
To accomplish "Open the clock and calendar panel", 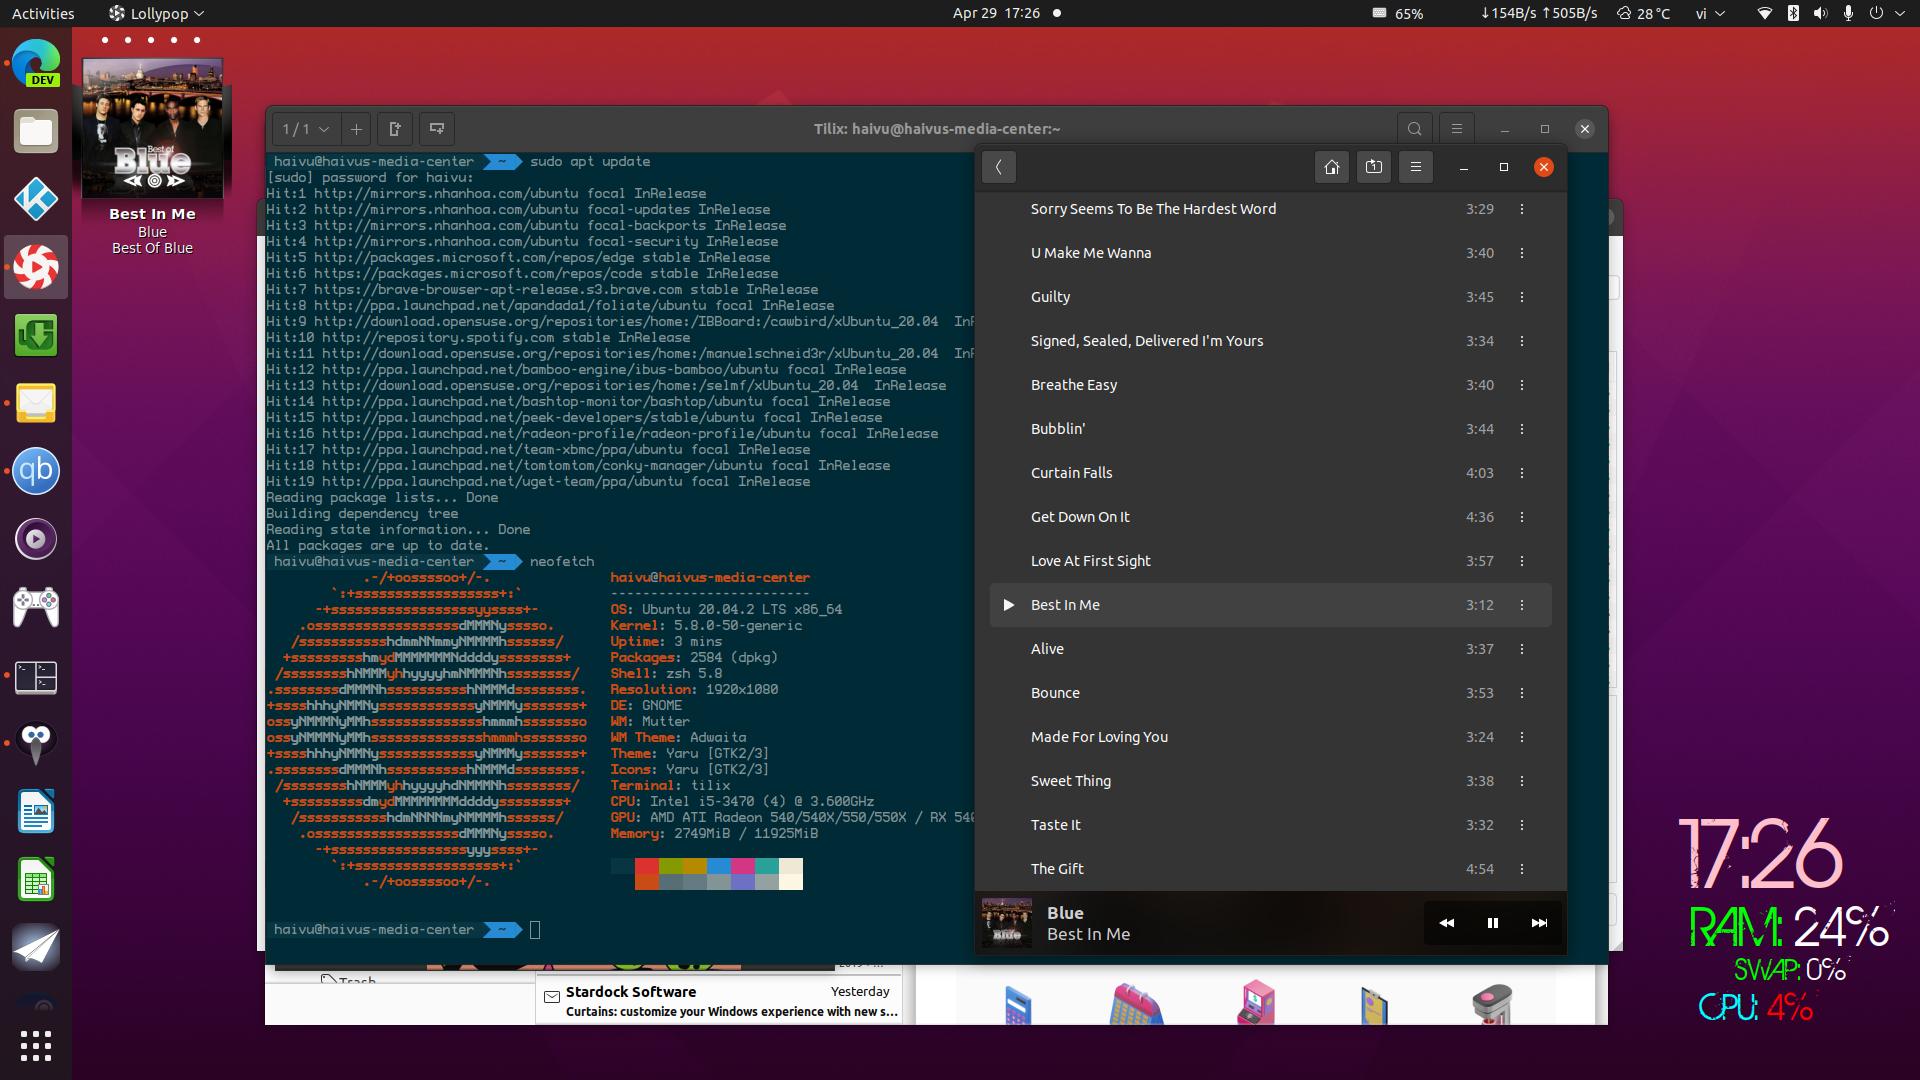I will pos(1006,13).
